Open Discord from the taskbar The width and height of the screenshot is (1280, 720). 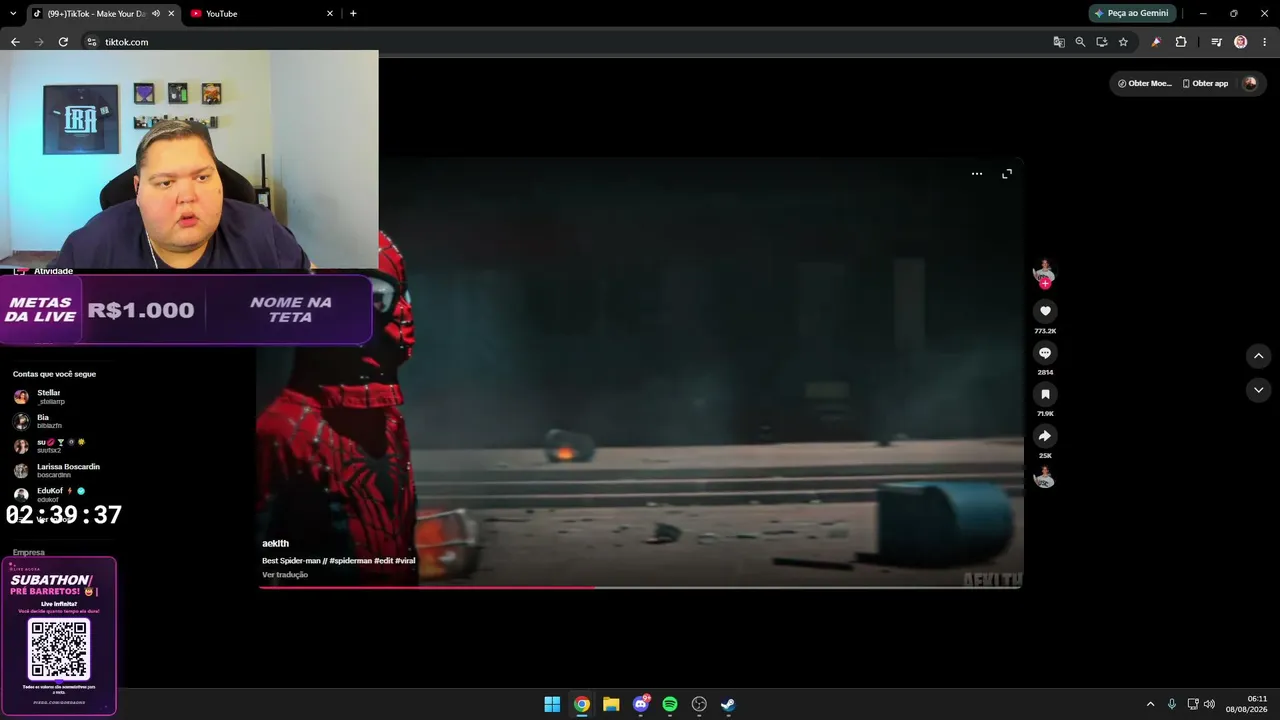tap(641, 704)
